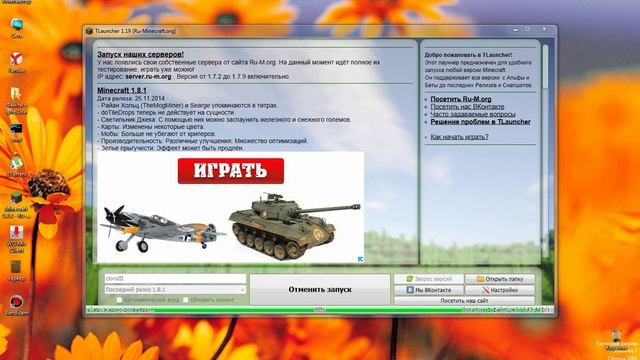Image resolution: width=640 pixels, height=360 pixels.
Task: Click the ad info corner icon on banner
Action: coord(360,259)
